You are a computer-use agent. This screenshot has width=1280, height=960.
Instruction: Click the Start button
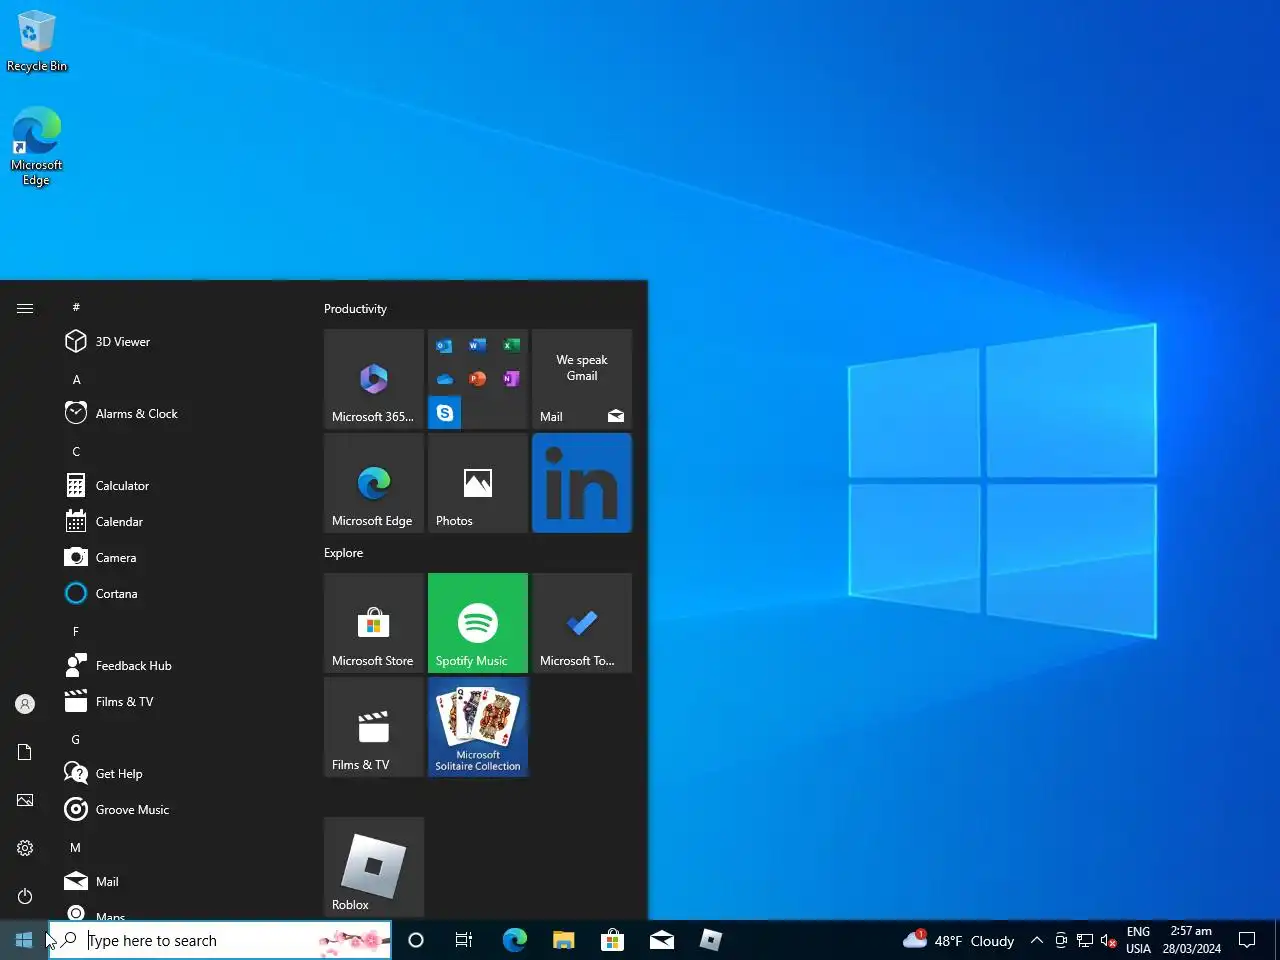[x=24, y=940]
